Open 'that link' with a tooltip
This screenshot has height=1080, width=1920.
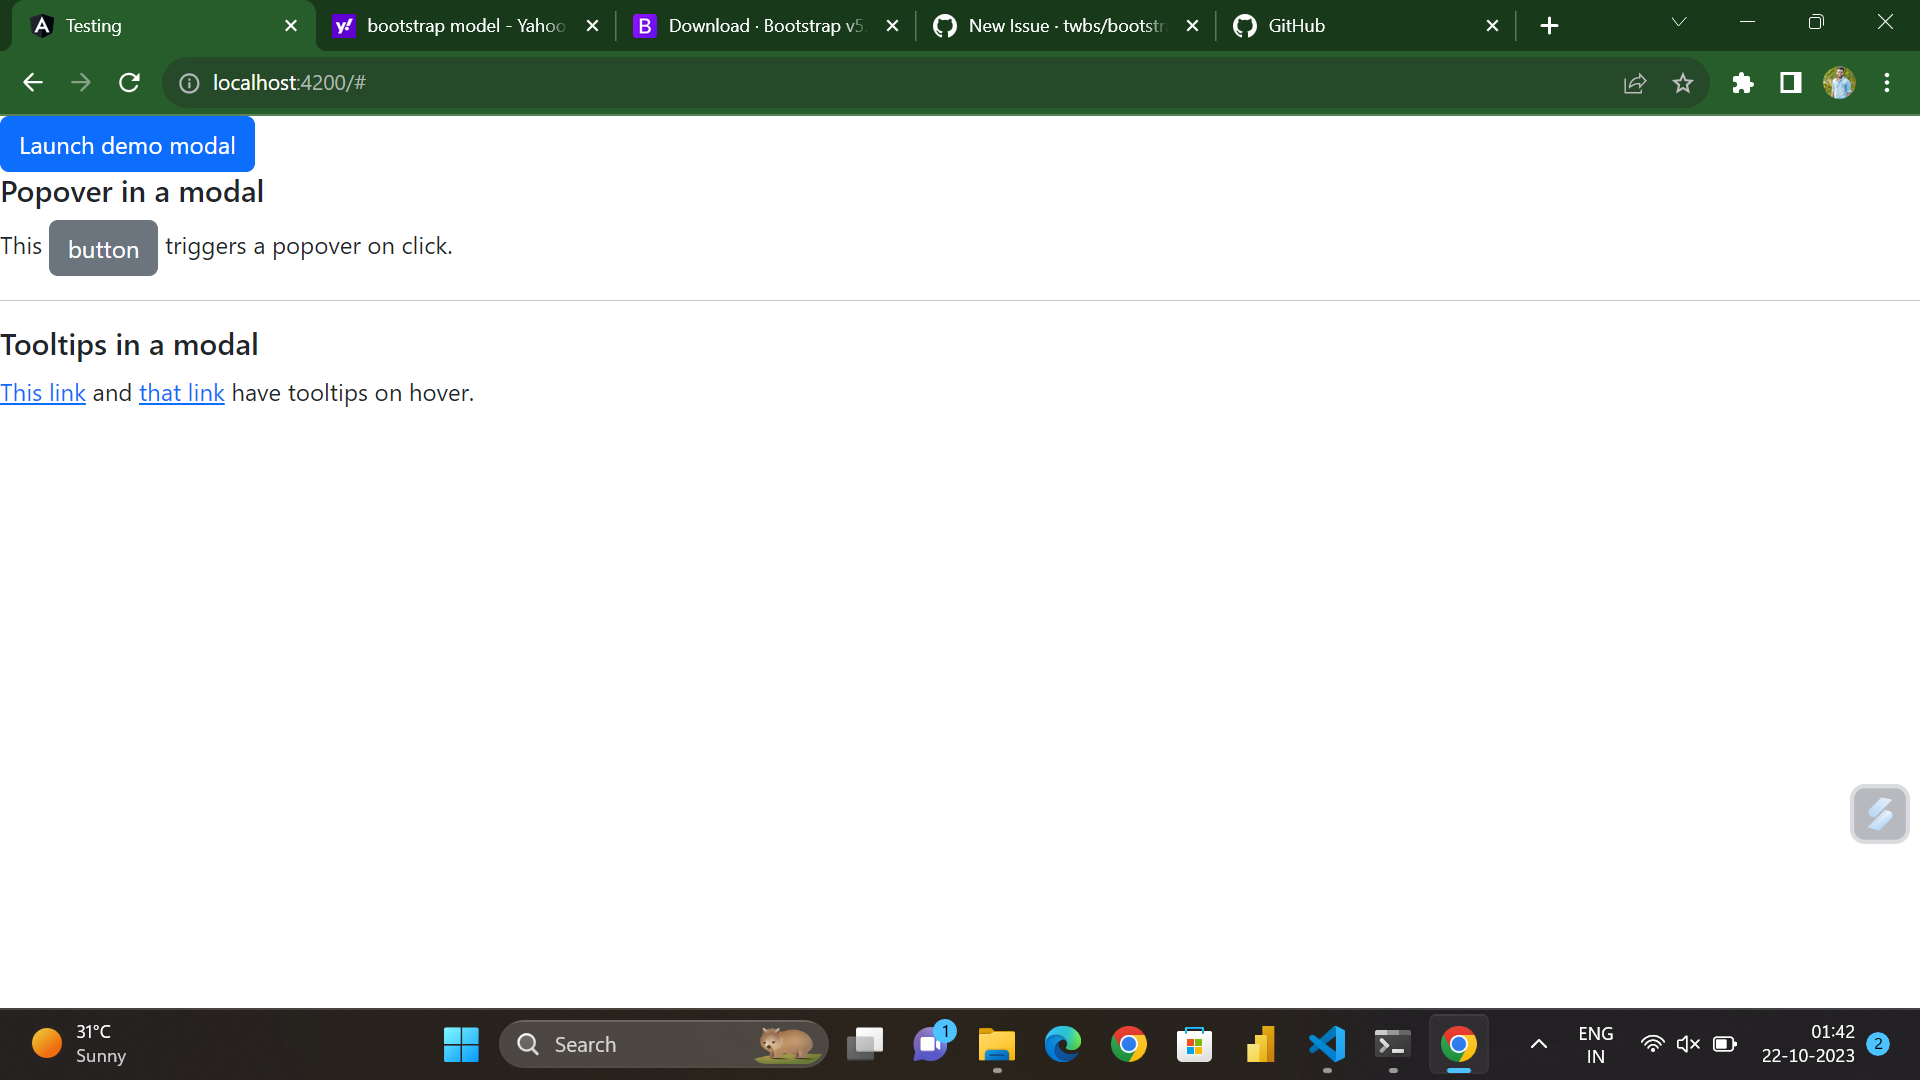click(x=182, y=392)
